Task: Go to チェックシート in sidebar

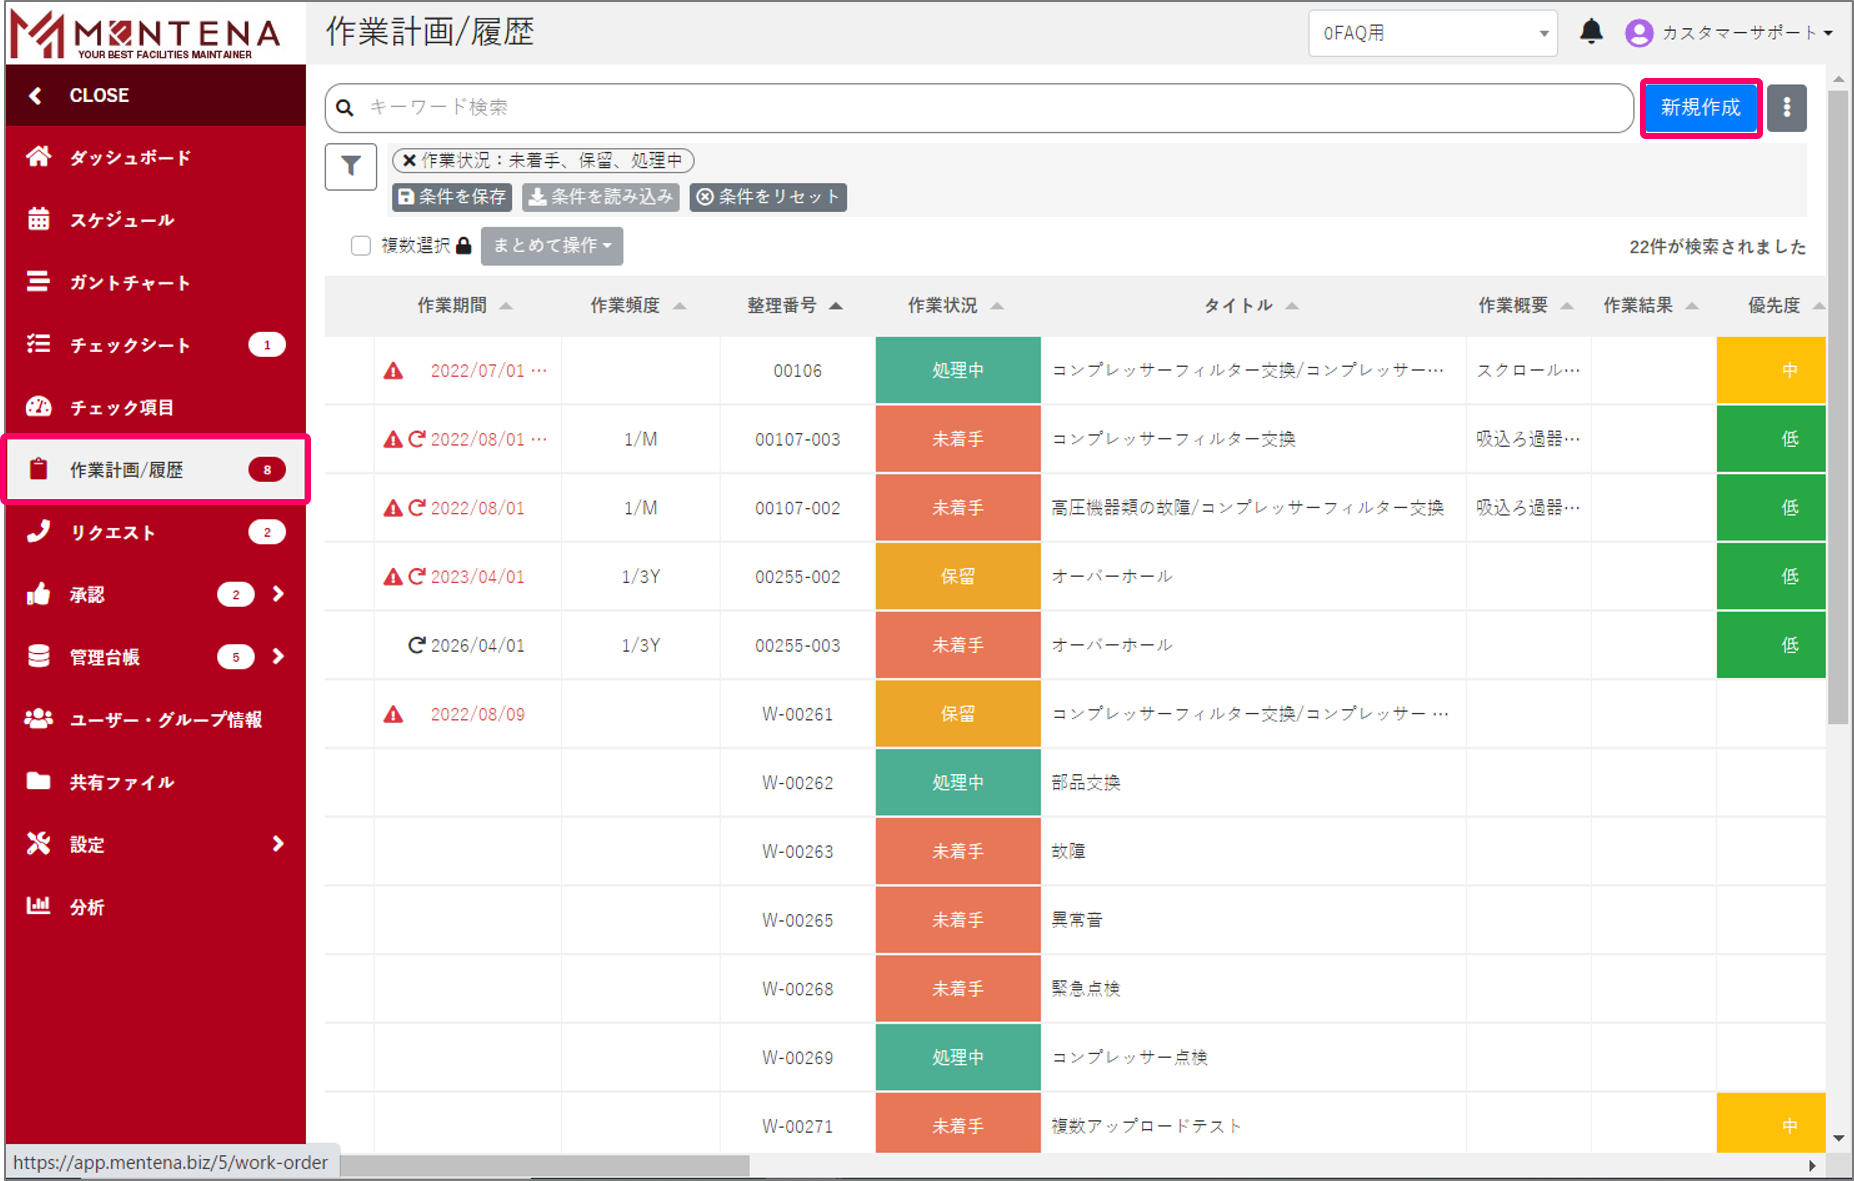Action: (x=130, y=345)
